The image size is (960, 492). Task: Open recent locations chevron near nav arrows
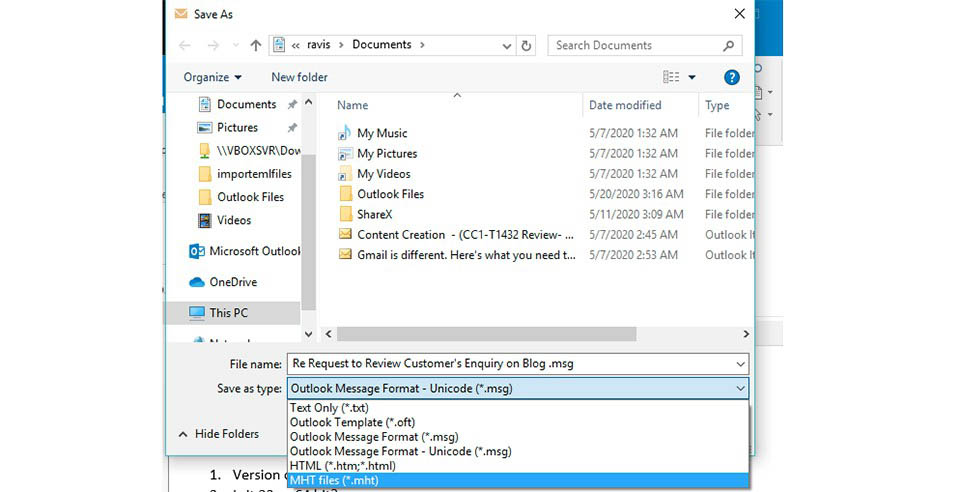coord(236,45)
